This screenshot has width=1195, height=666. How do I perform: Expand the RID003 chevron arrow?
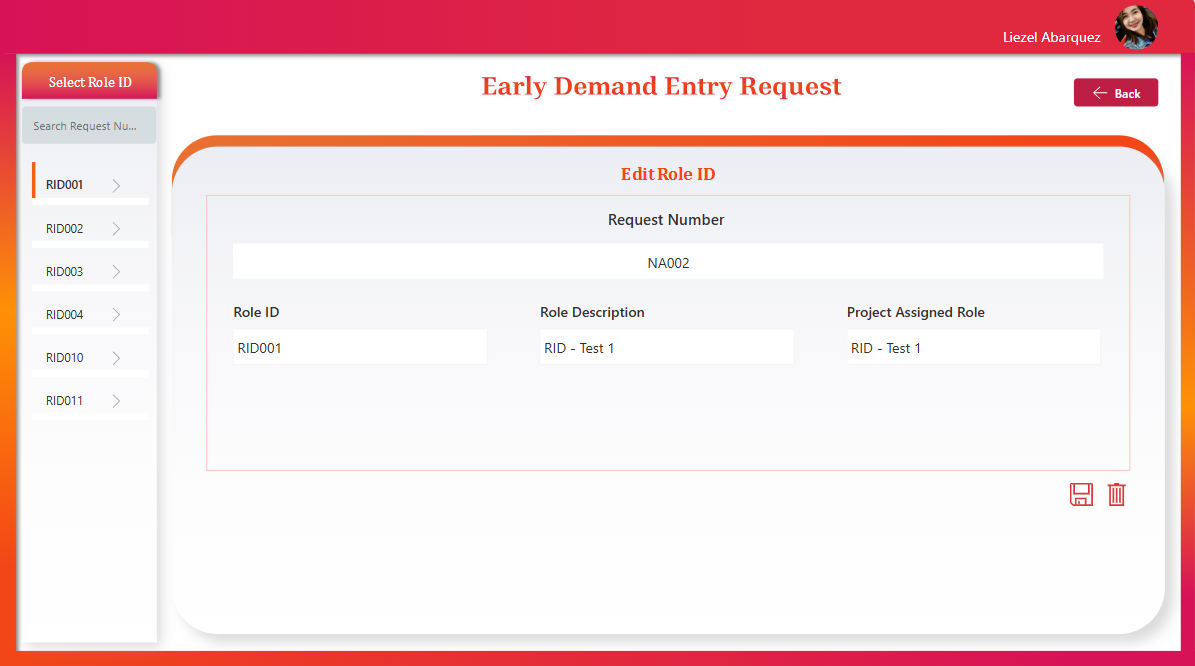coord(116,272)
